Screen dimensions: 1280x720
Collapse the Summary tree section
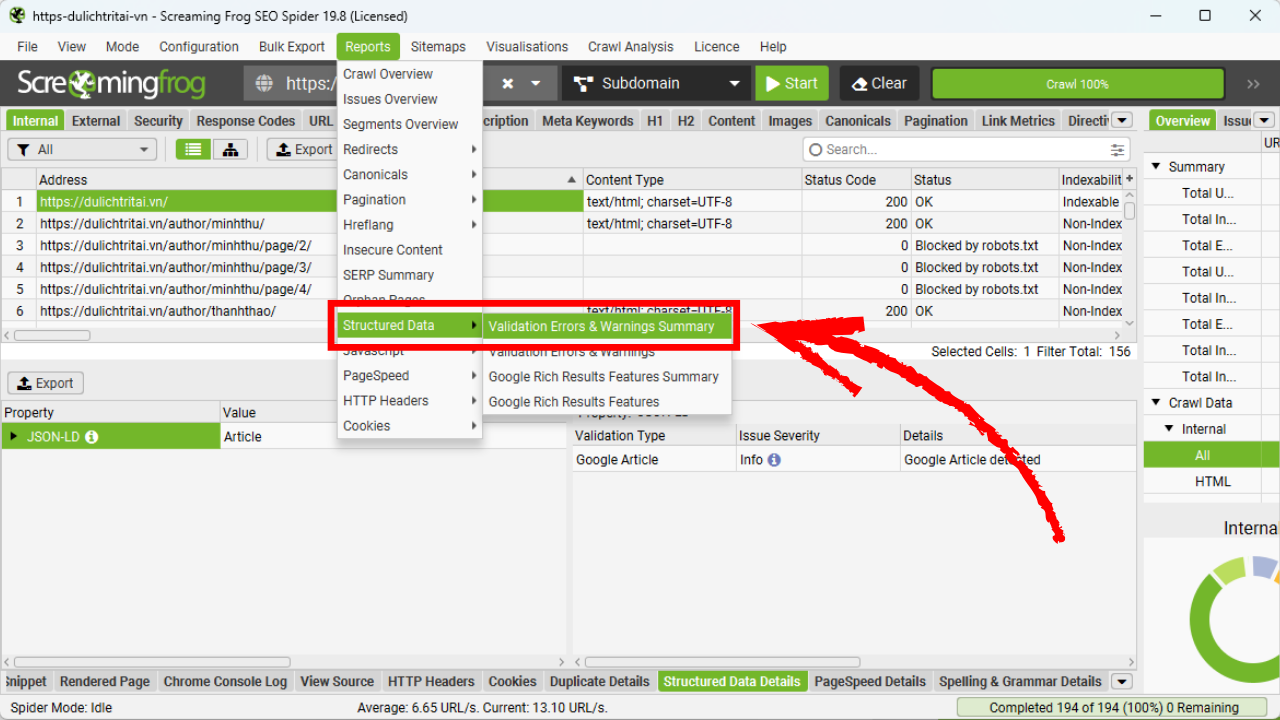click(1157, 167)
